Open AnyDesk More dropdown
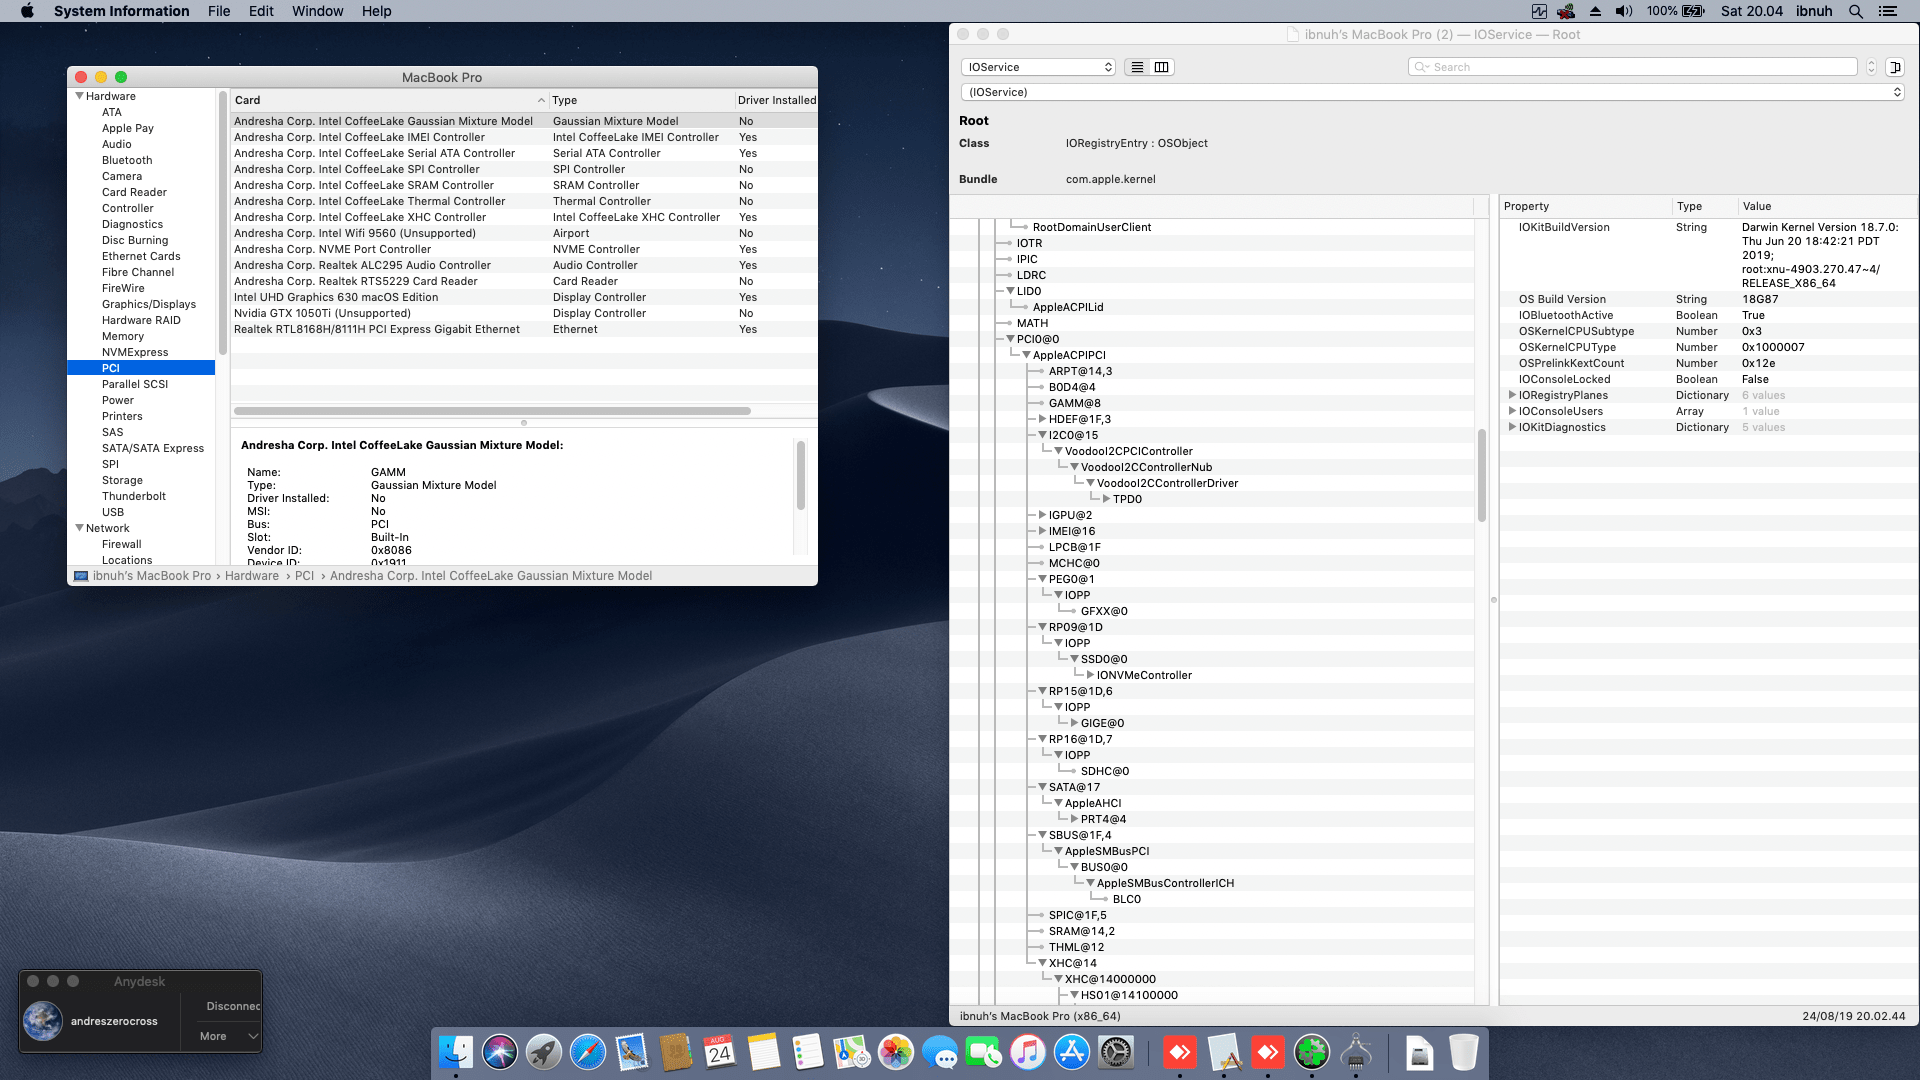The width and height of the screenshot is (1920, 1080). click(229, 1036)
